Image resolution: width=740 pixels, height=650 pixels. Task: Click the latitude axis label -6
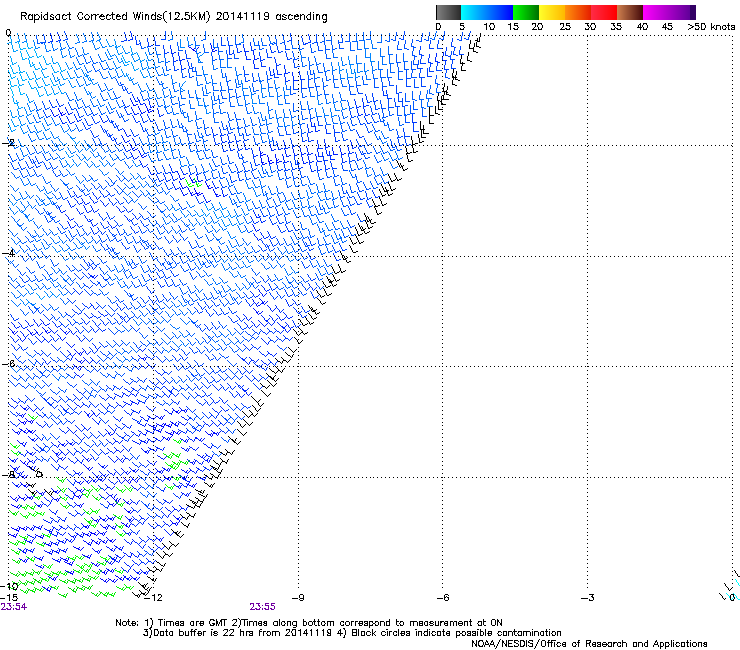coord(8,364)
